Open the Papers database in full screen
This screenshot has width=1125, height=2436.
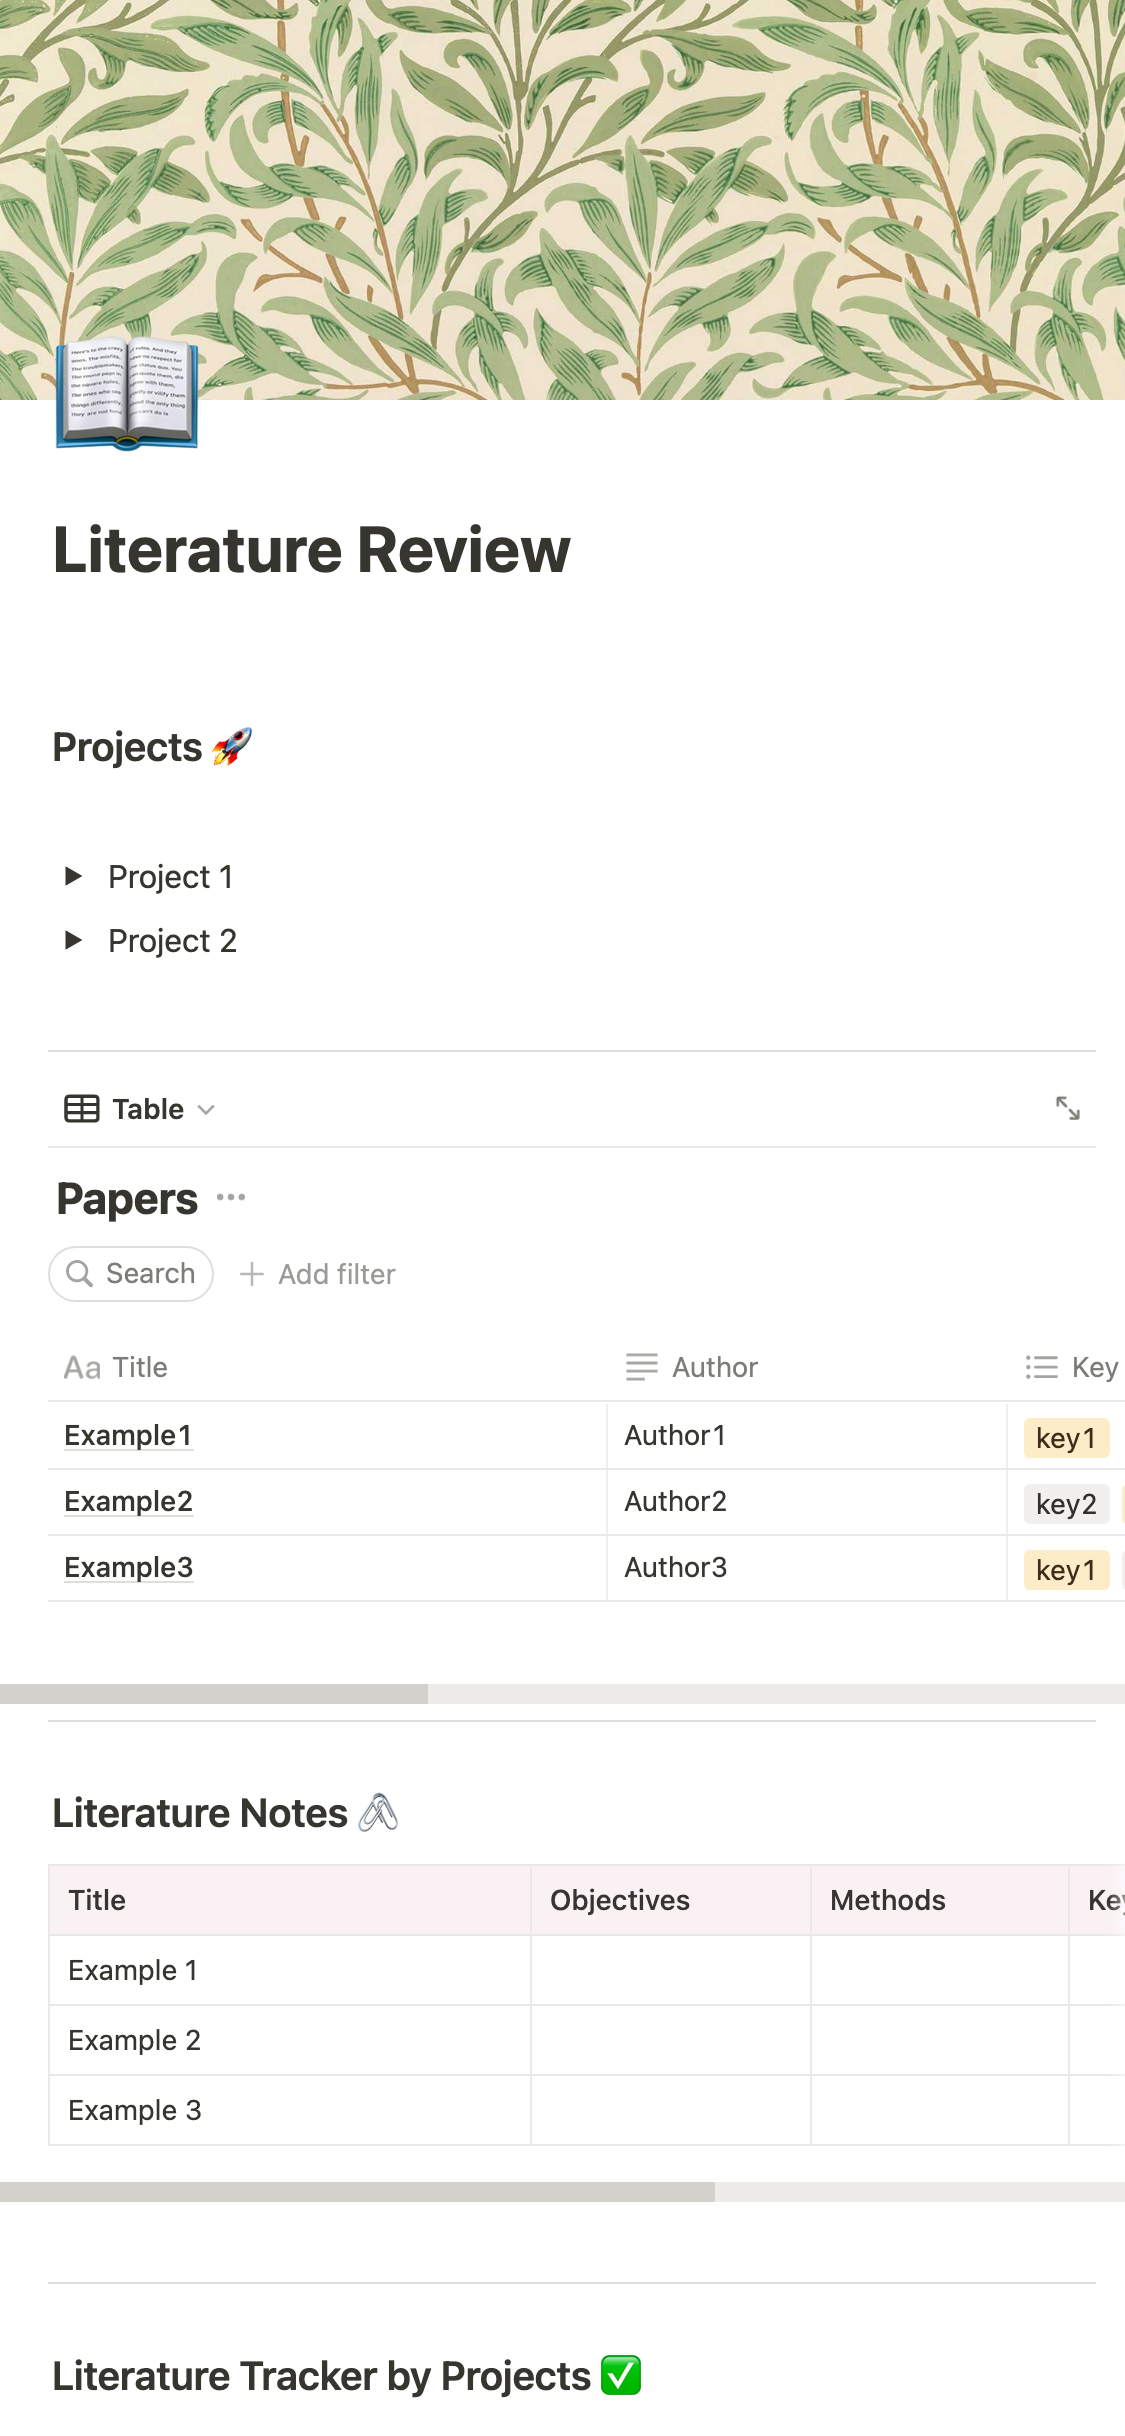pos(1068,1108)
